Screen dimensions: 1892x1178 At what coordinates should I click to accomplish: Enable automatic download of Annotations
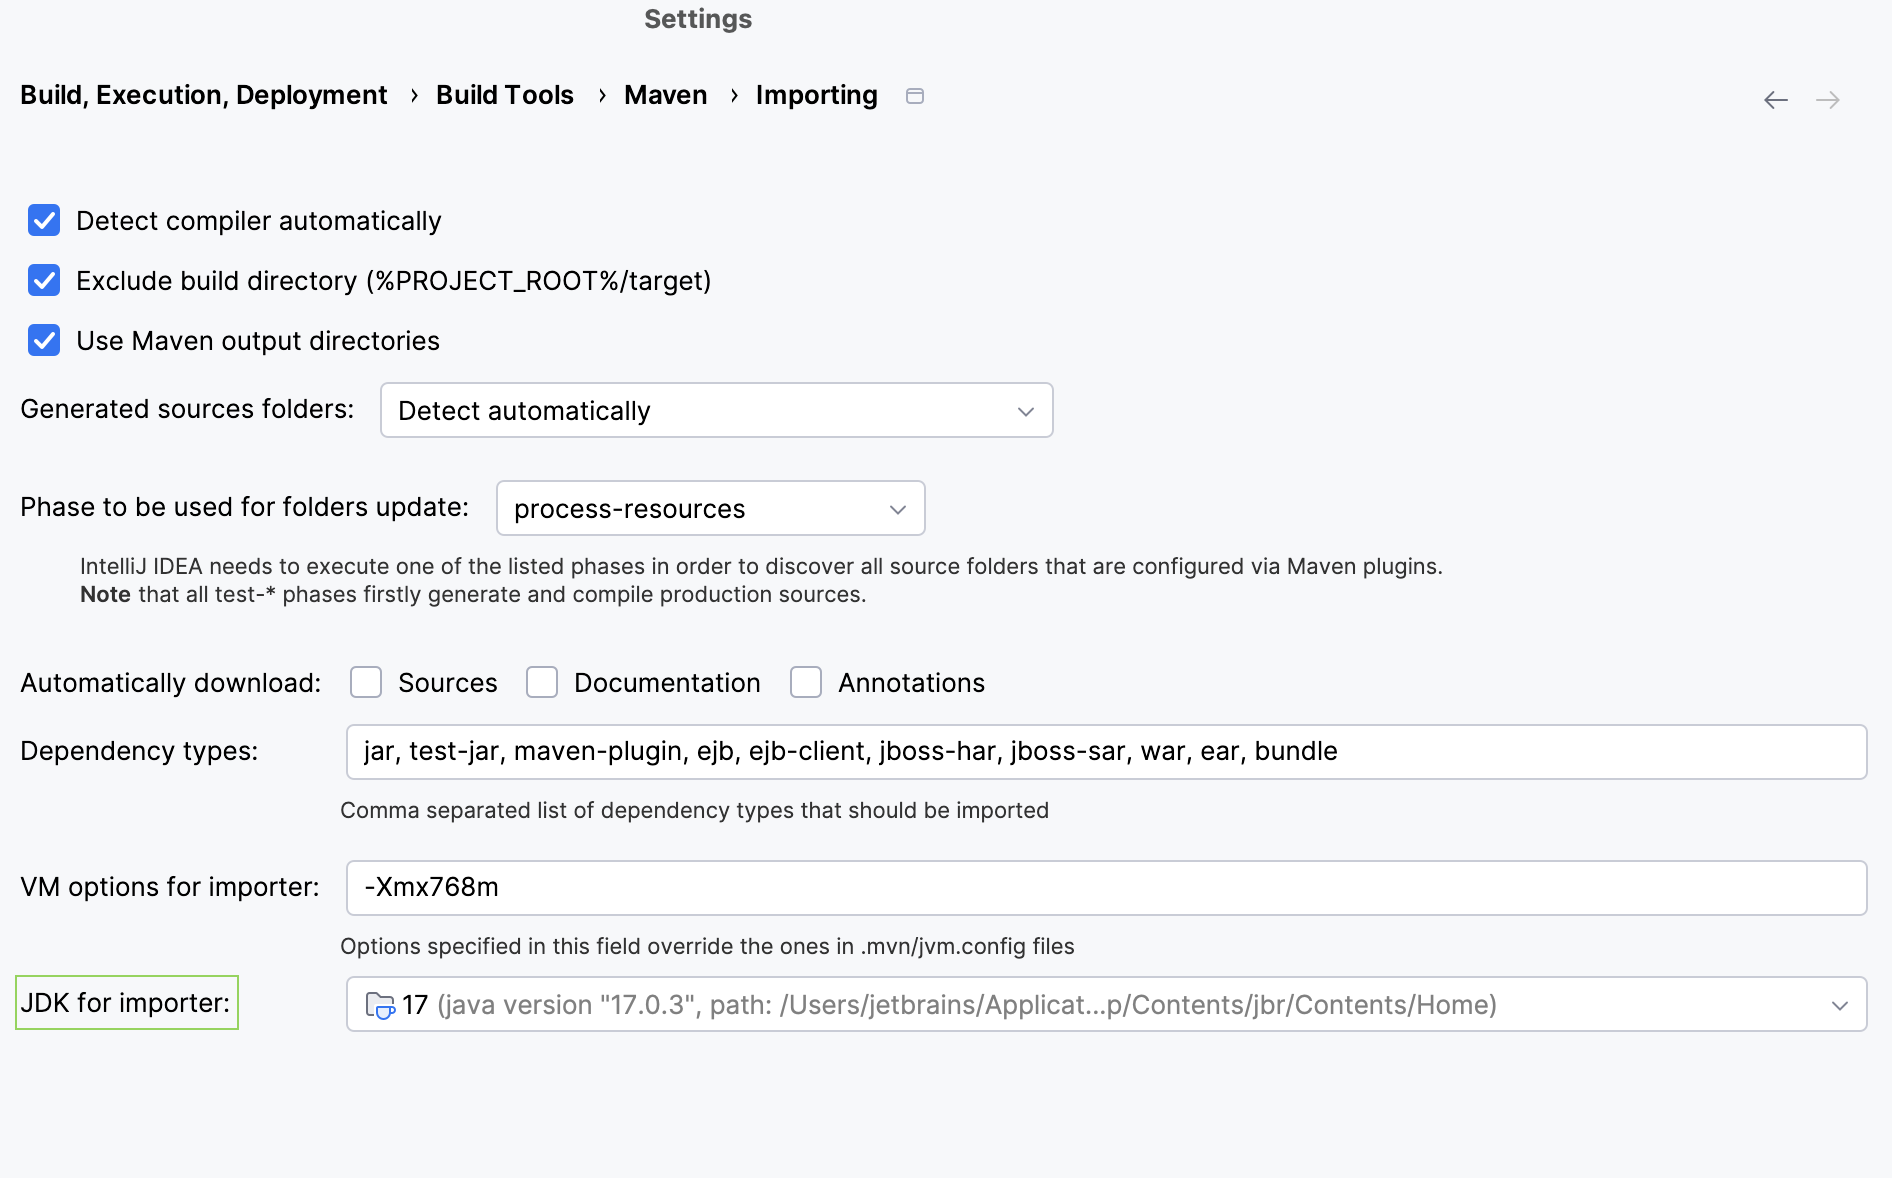[x=805, y=682]
